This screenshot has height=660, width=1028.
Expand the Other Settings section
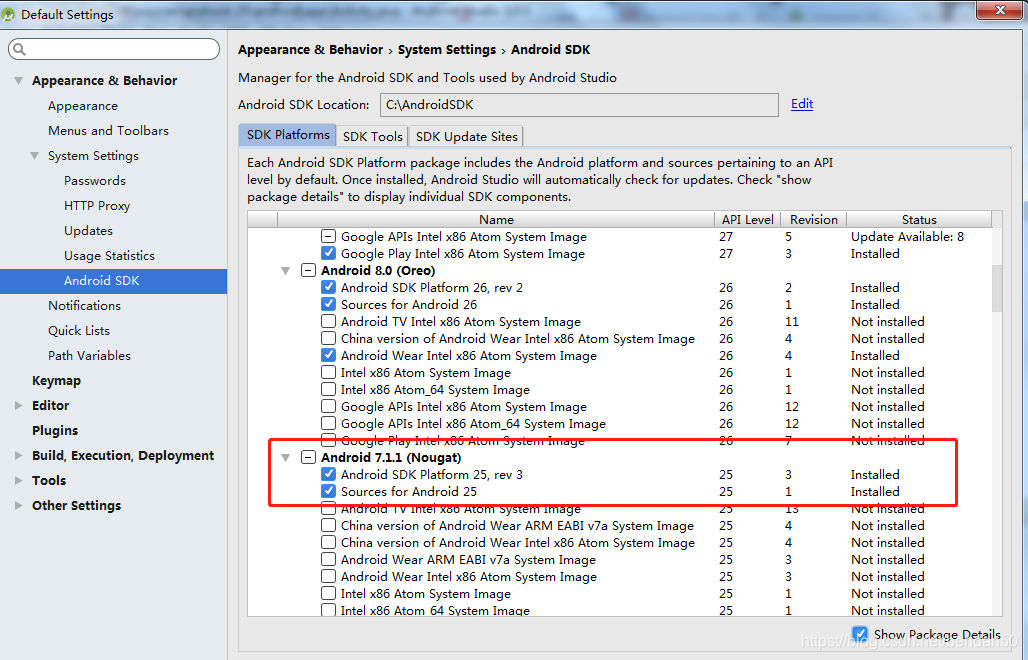(18, 505)
